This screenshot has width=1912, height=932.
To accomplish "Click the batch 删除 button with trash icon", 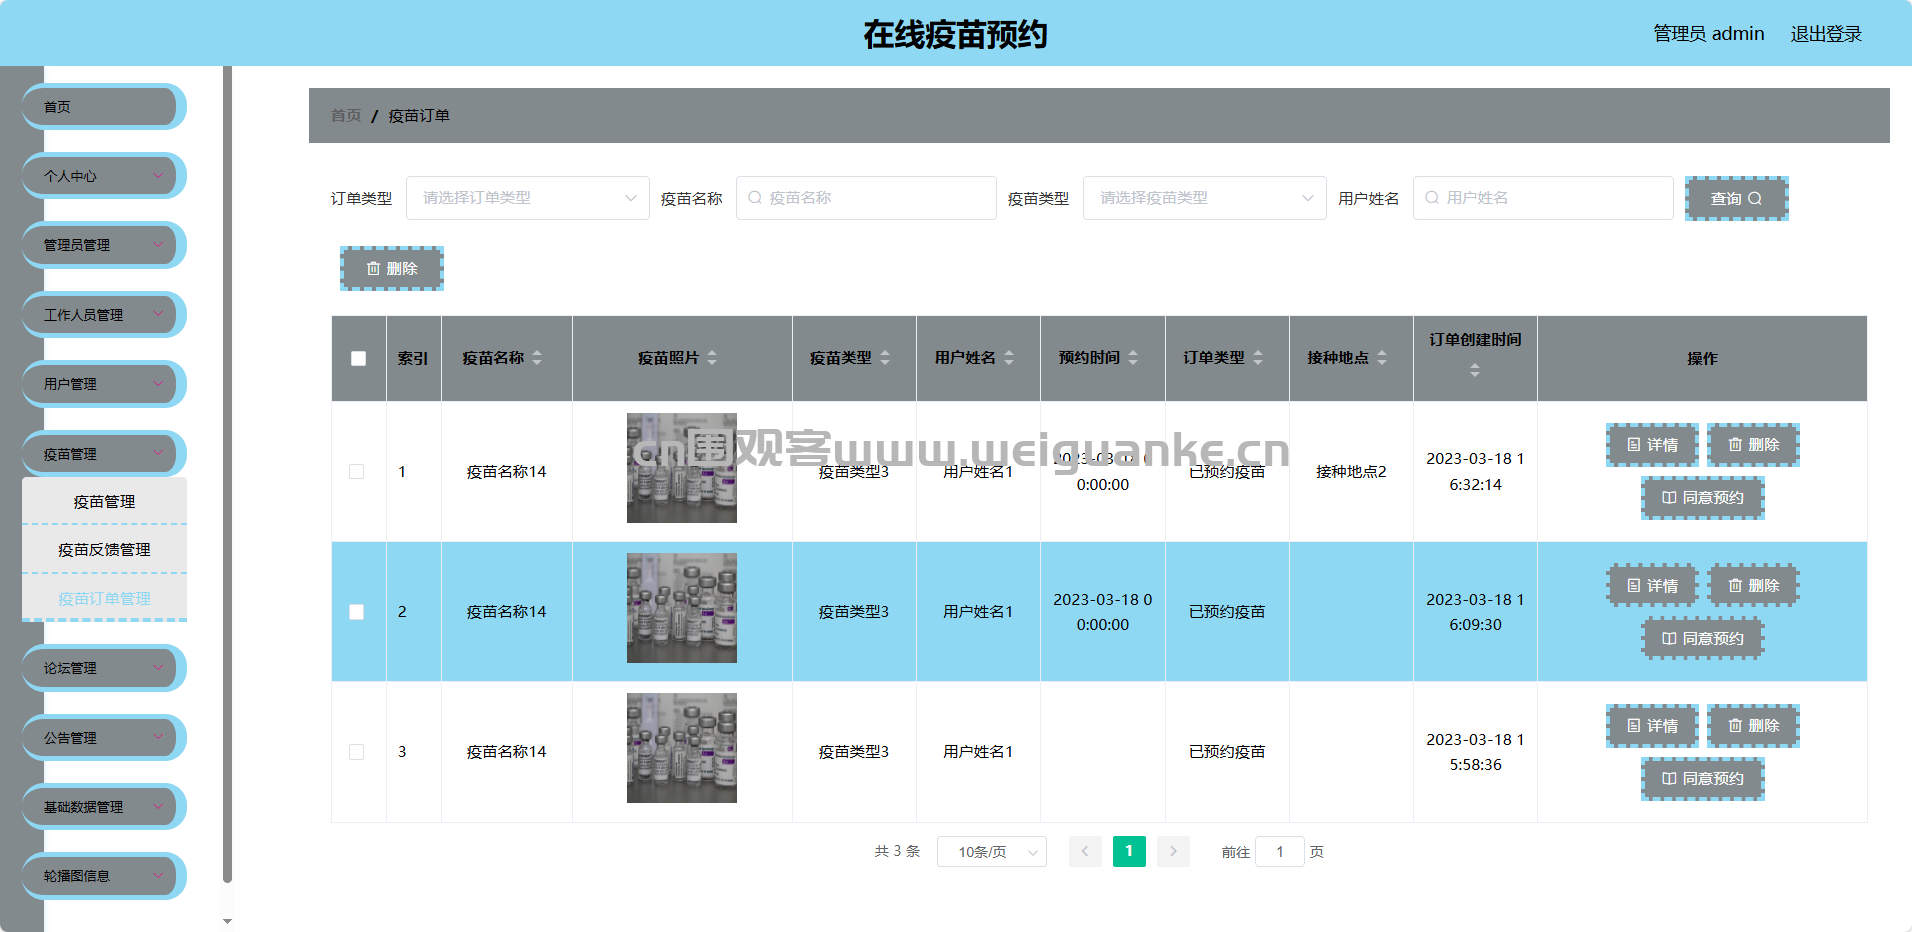I will pos(391,268).
